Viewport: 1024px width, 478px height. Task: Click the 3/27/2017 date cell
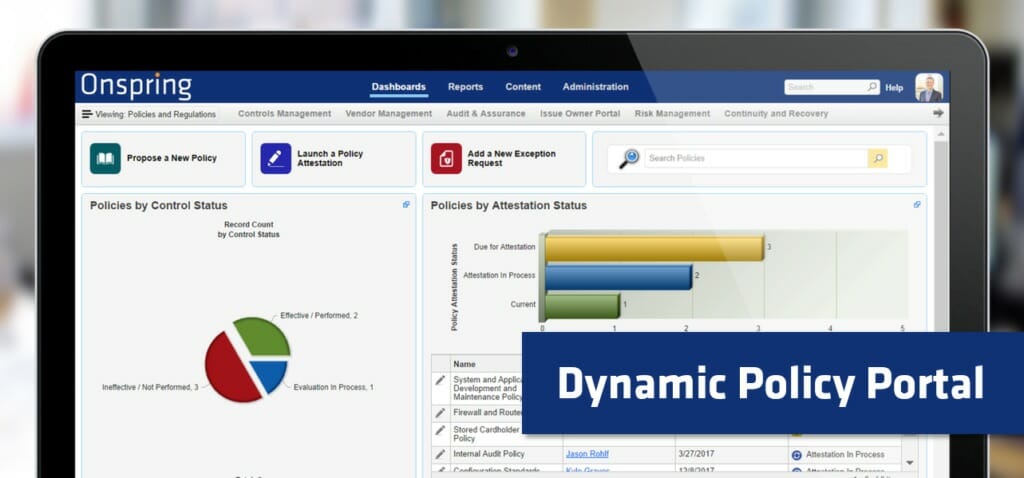coord(697,454)
